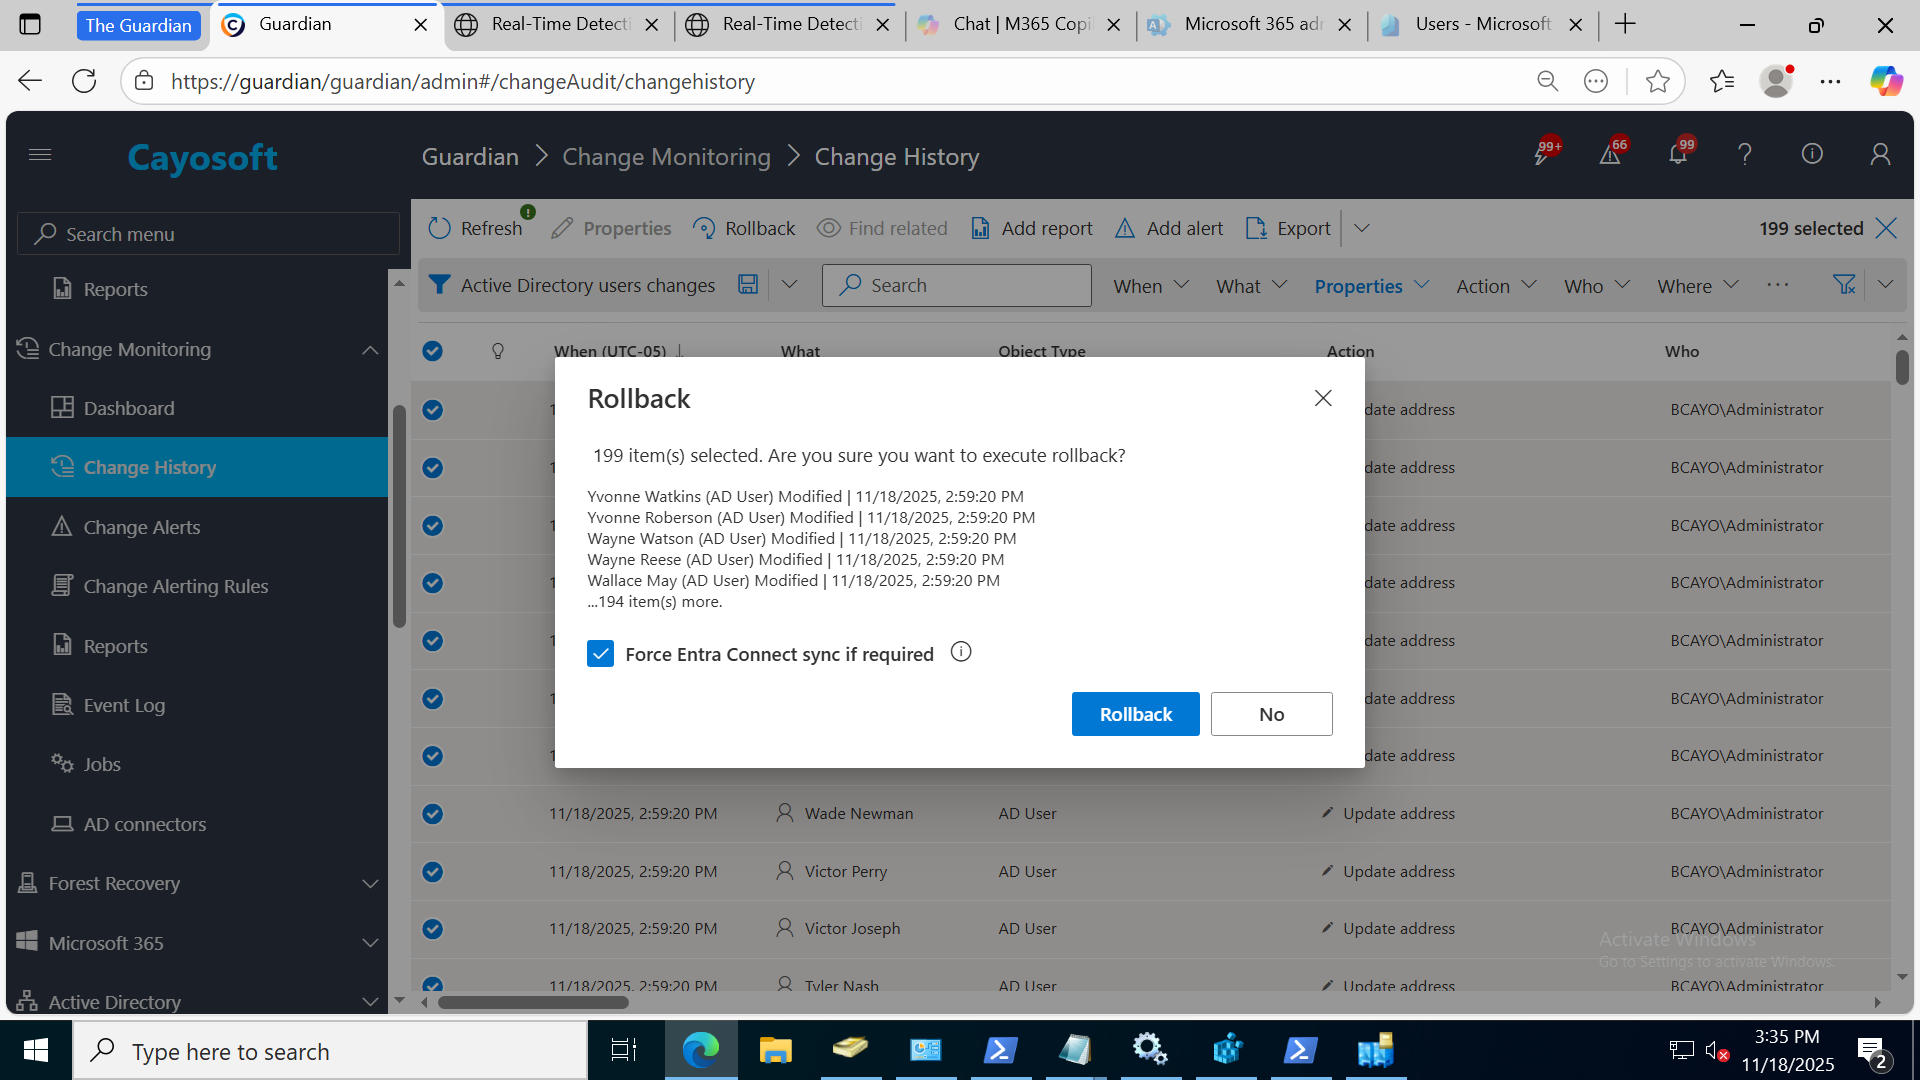The image size is (1920, 1080).
Task: Click the Export toolbar icon
Action: [x=1256, y=228]
